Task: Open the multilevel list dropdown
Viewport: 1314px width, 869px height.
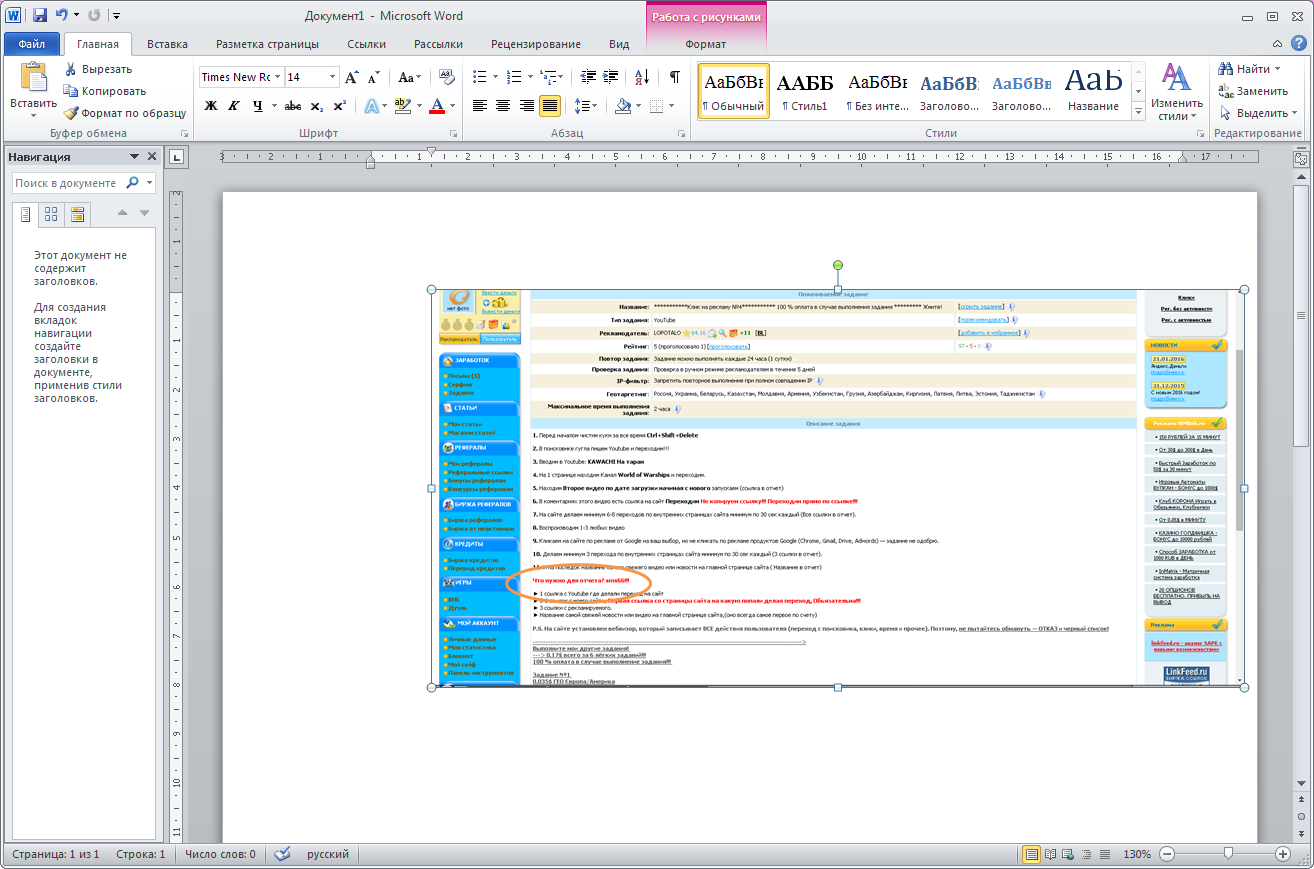Action: click(x=551, y=77)
